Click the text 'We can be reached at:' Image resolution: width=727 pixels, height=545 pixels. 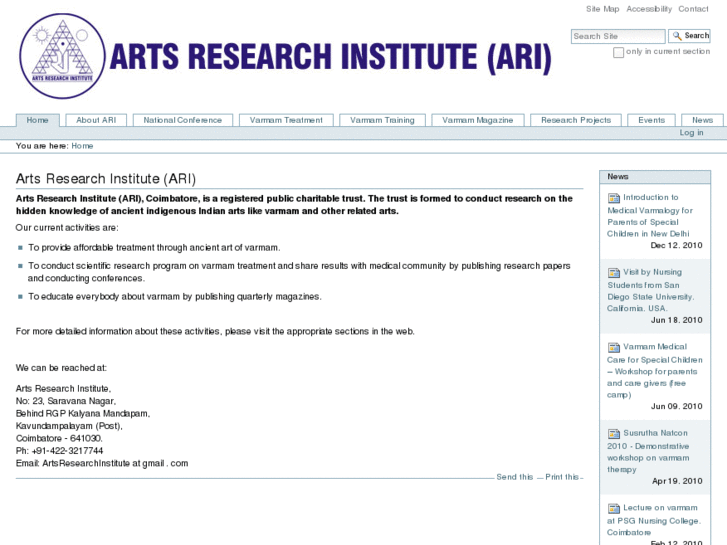pos(61,368)
